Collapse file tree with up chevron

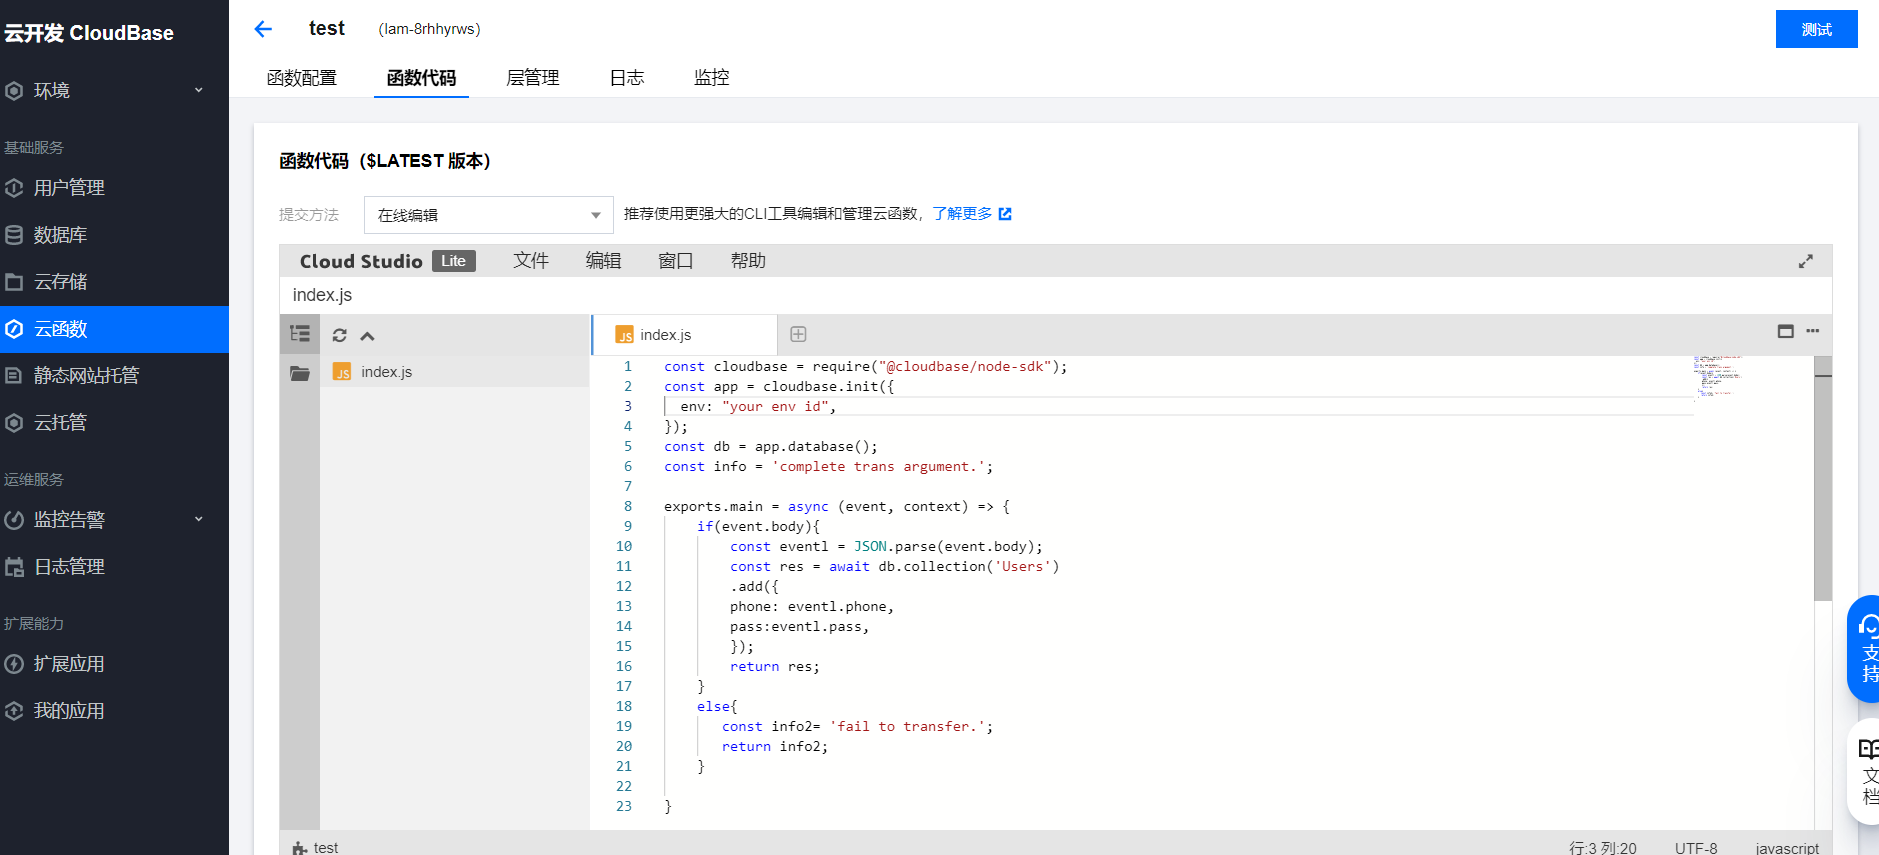(367, 336)
